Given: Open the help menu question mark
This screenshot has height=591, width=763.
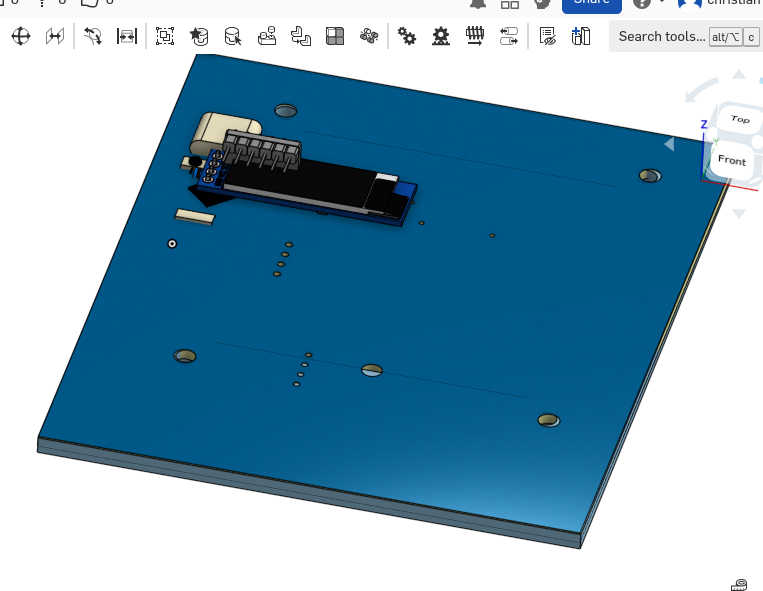Looking at the screenshot, I should [642, 3].
